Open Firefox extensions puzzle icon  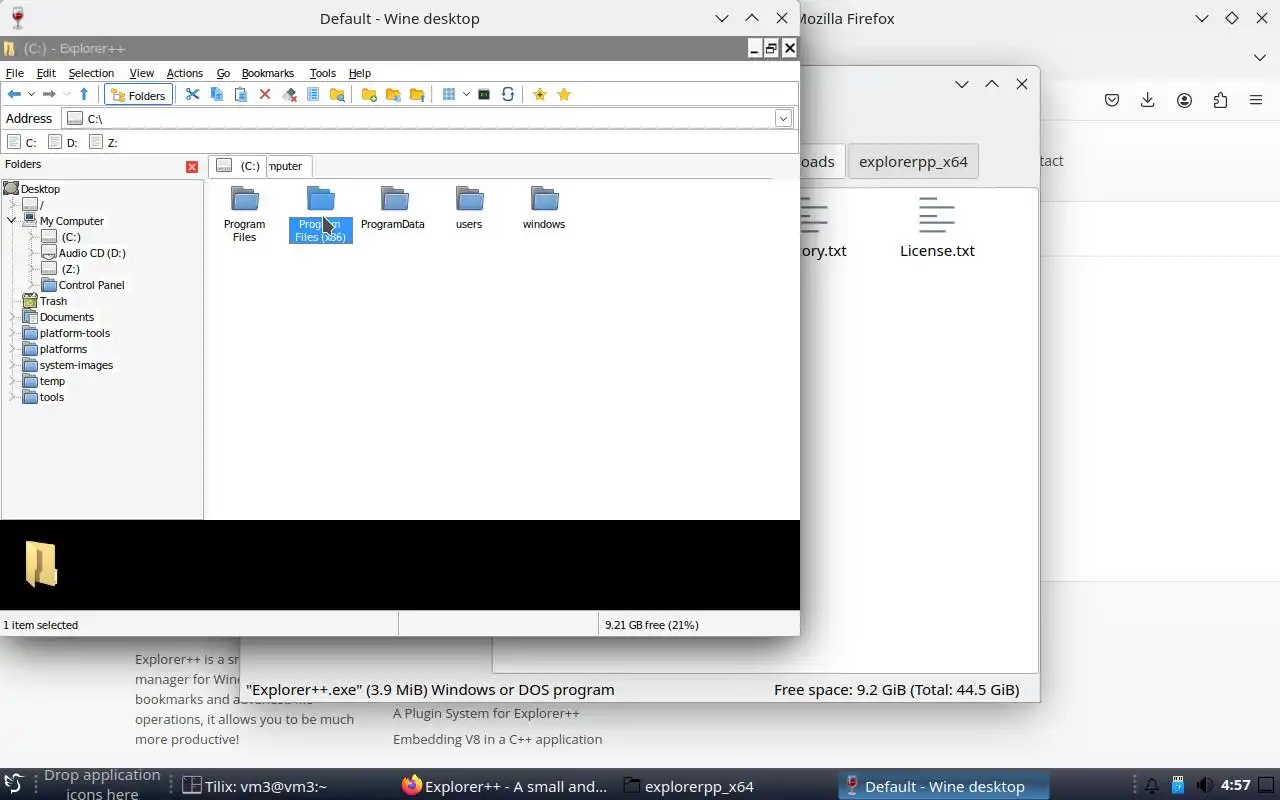pos(1220,100)
